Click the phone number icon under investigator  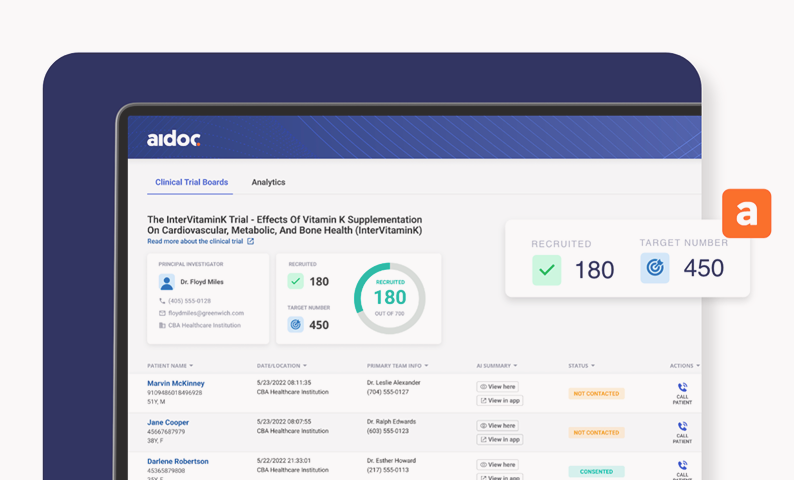coord(162,301)
